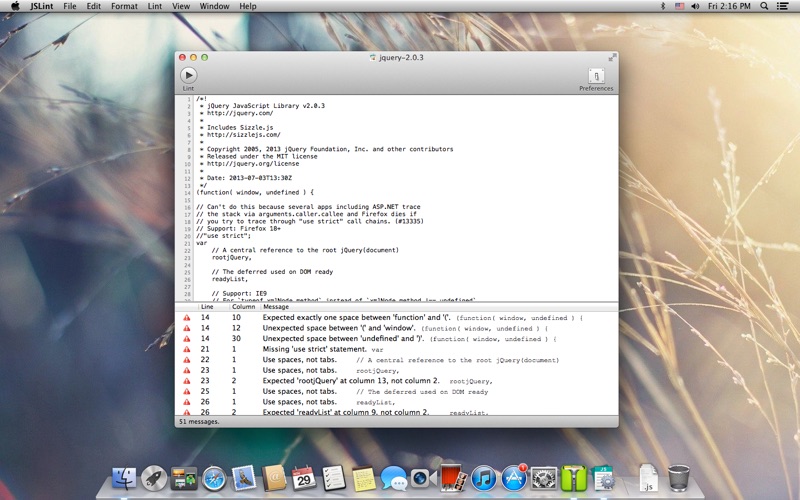Click the Fri 2:16 PM clock
Viewport: 800px width, 500px height.
click(x=729, y=6)
